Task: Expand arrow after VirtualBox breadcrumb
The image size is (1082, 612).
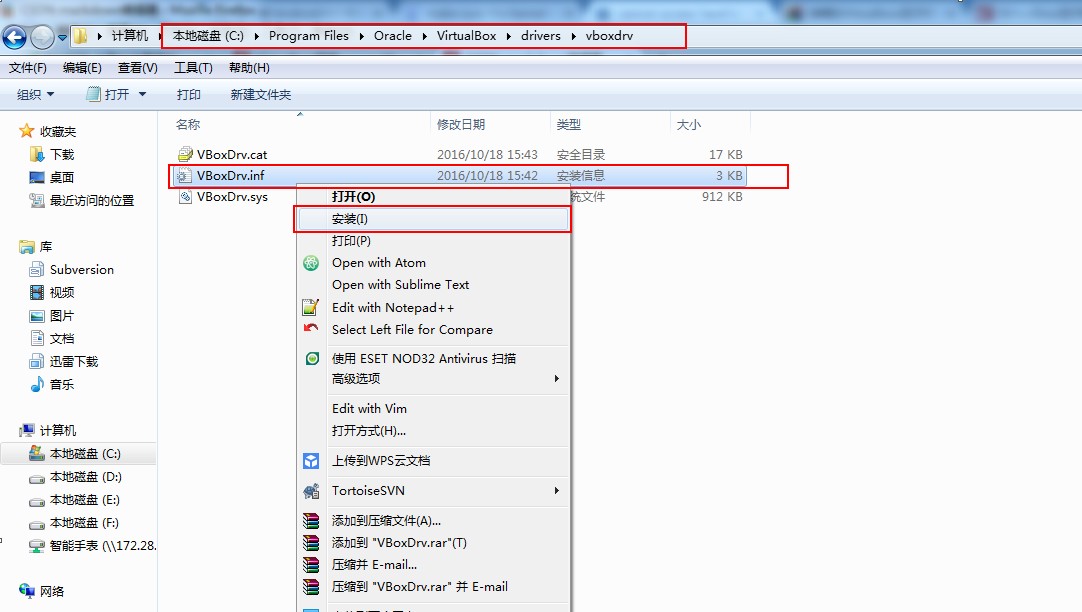Action: click(509, 36)
